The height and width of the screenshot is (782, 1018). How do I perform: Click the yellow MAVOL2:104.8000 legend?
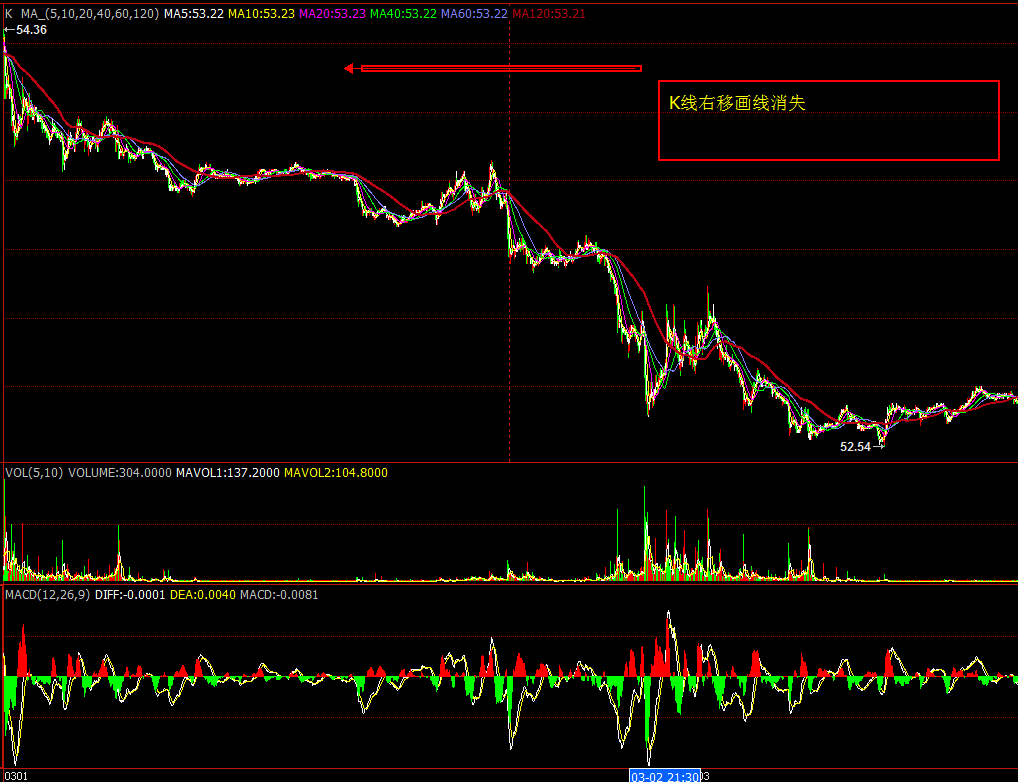point(336,472)
